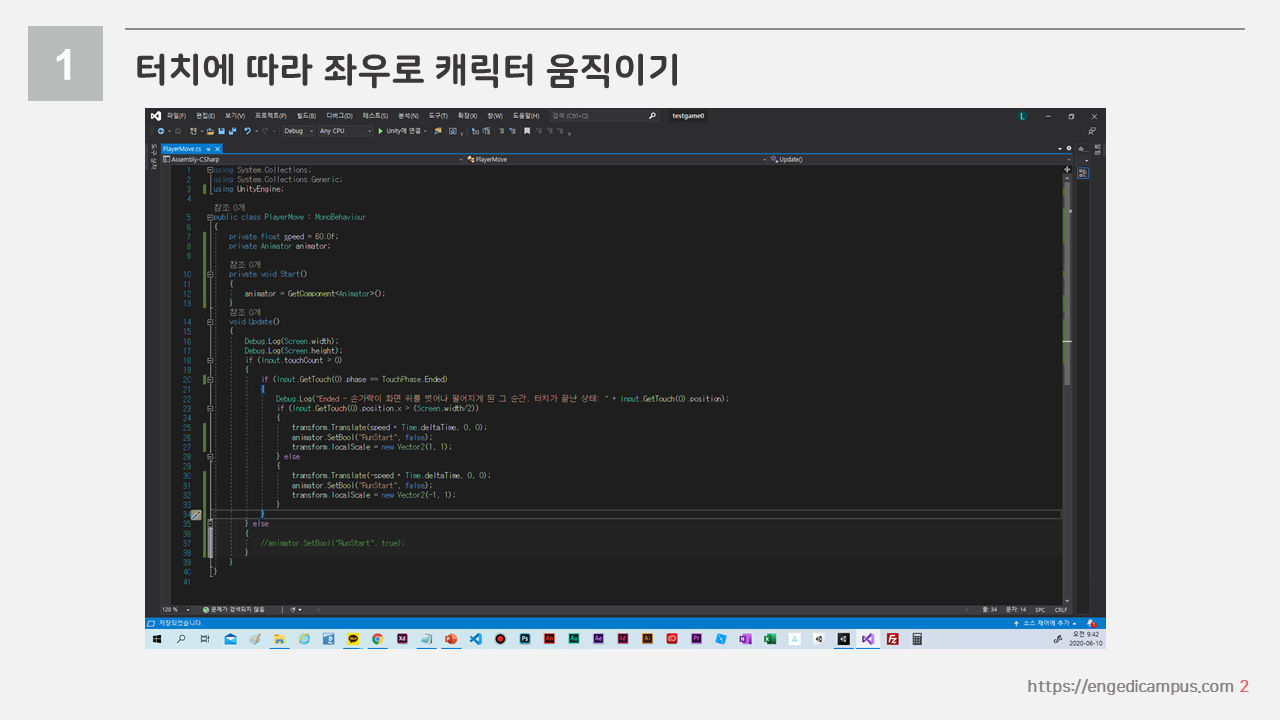
Task: Open File Explorer from the taskbar
Action: coord(279,639)
